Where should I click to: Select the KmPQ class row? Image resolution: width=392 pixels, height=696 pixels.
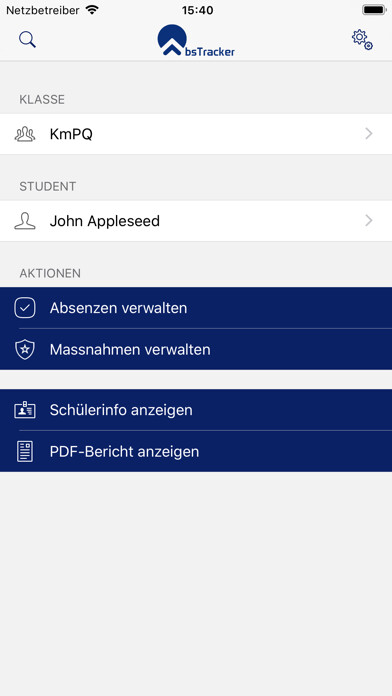click(196, 134)
